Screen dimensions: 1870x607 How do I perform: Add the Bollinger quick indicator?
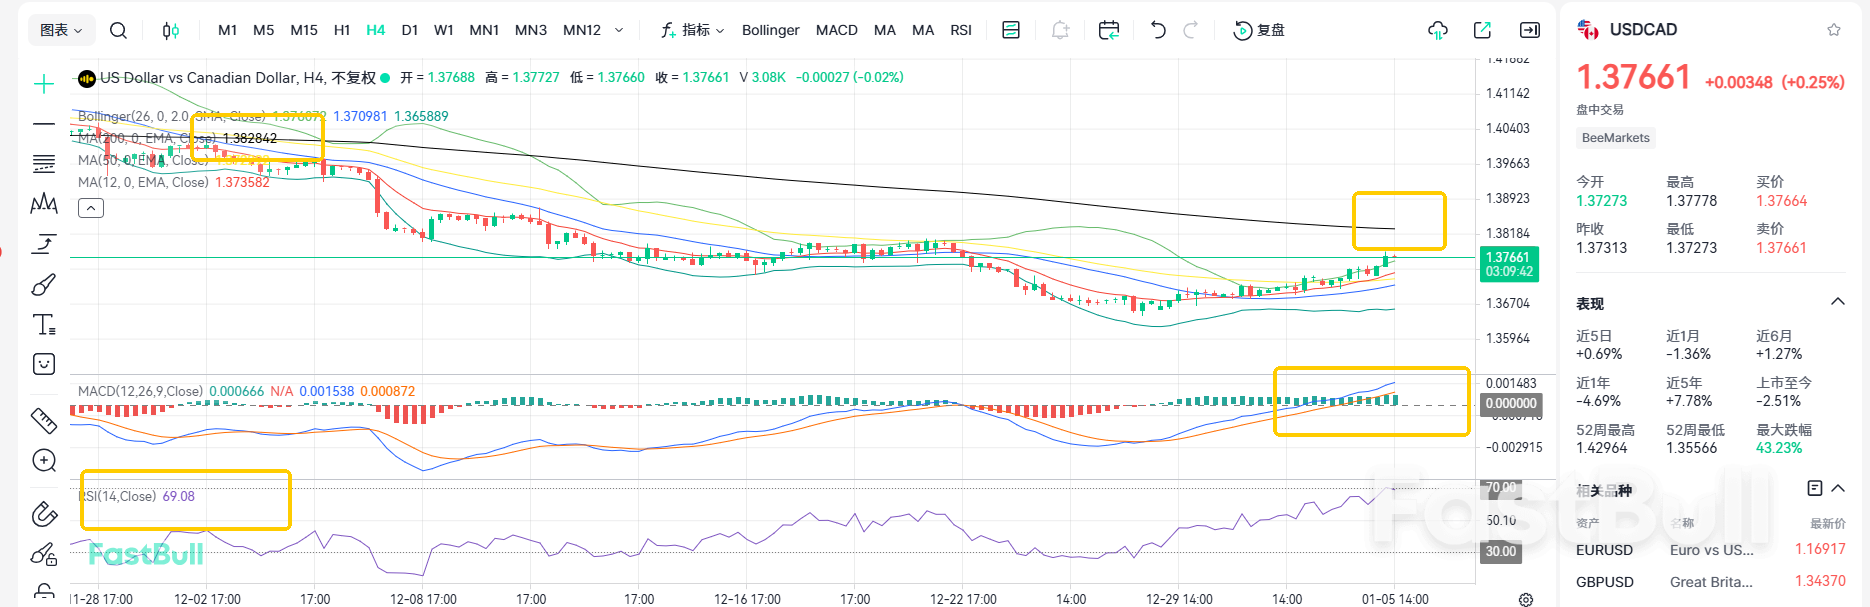coord(770,30)
